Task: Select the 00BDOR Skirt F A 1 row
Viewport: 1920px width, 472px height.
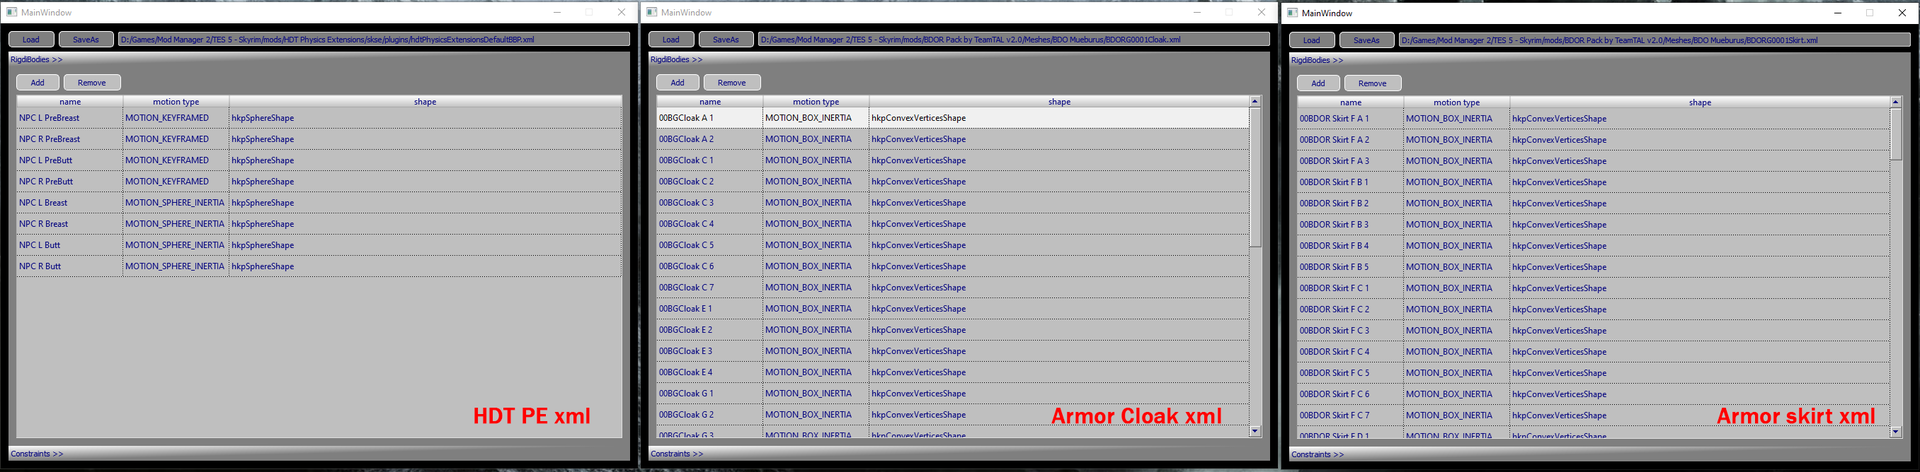Action: pyautogui.click(x=1594, y=119)
